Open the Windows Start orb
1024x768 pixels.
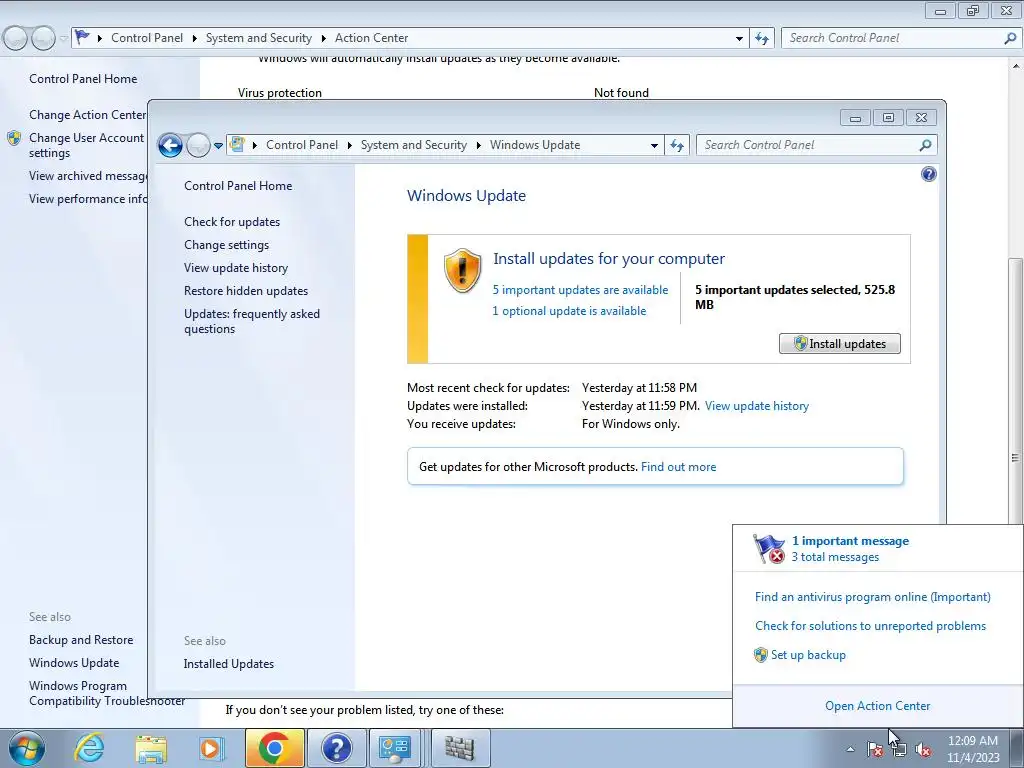click(x=27, y=748)
